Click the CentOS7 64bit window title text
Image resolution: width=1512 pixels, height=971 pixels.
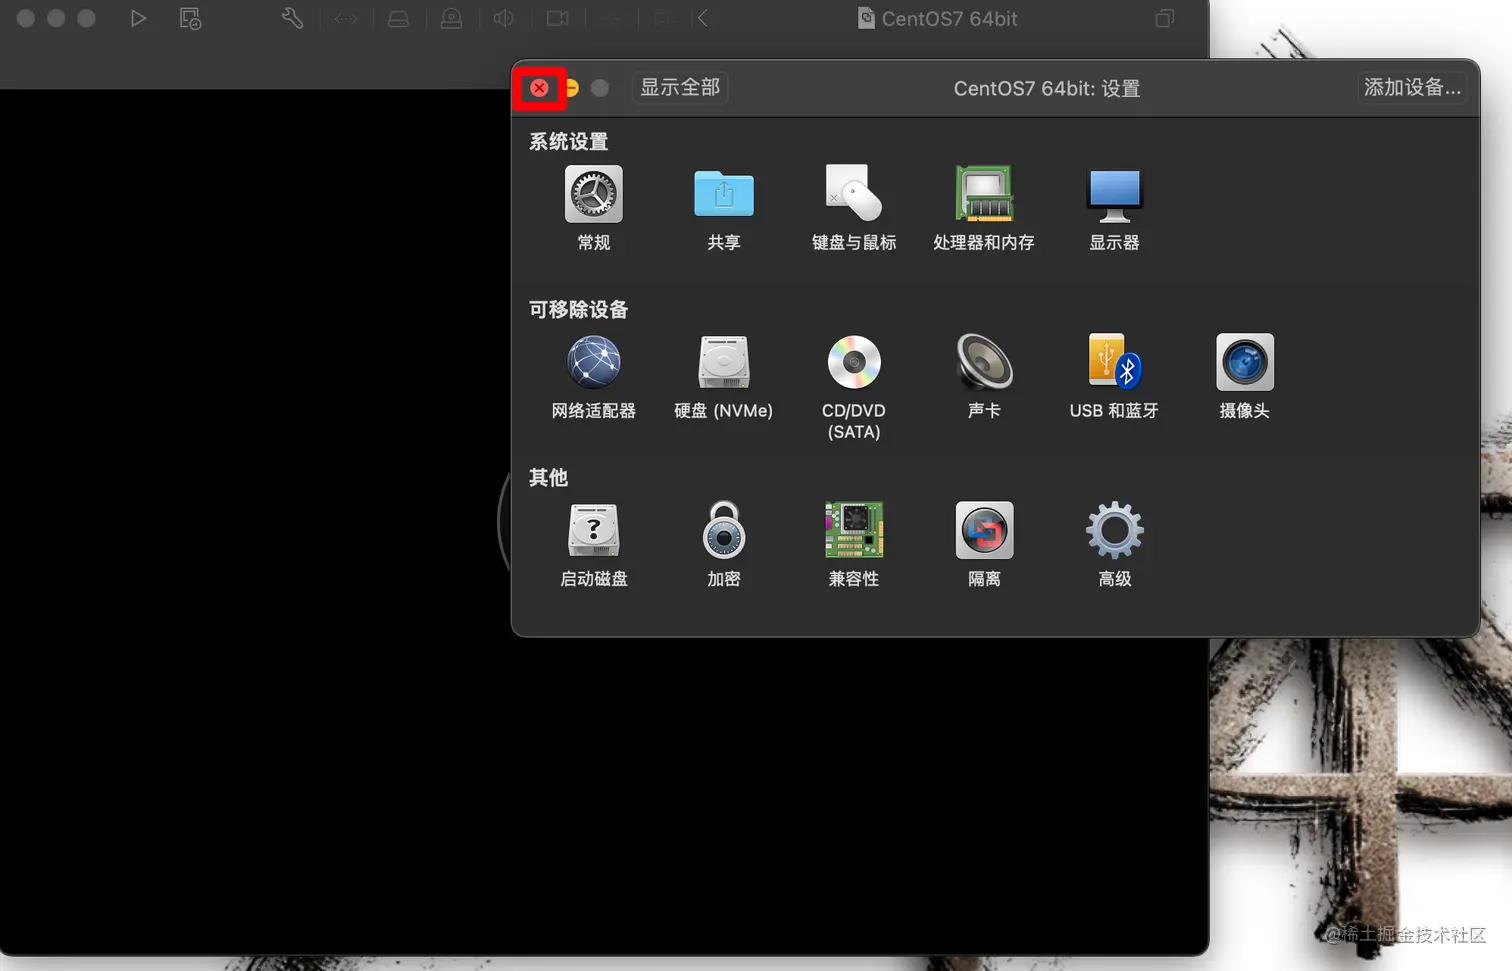(x=950, y=18)
